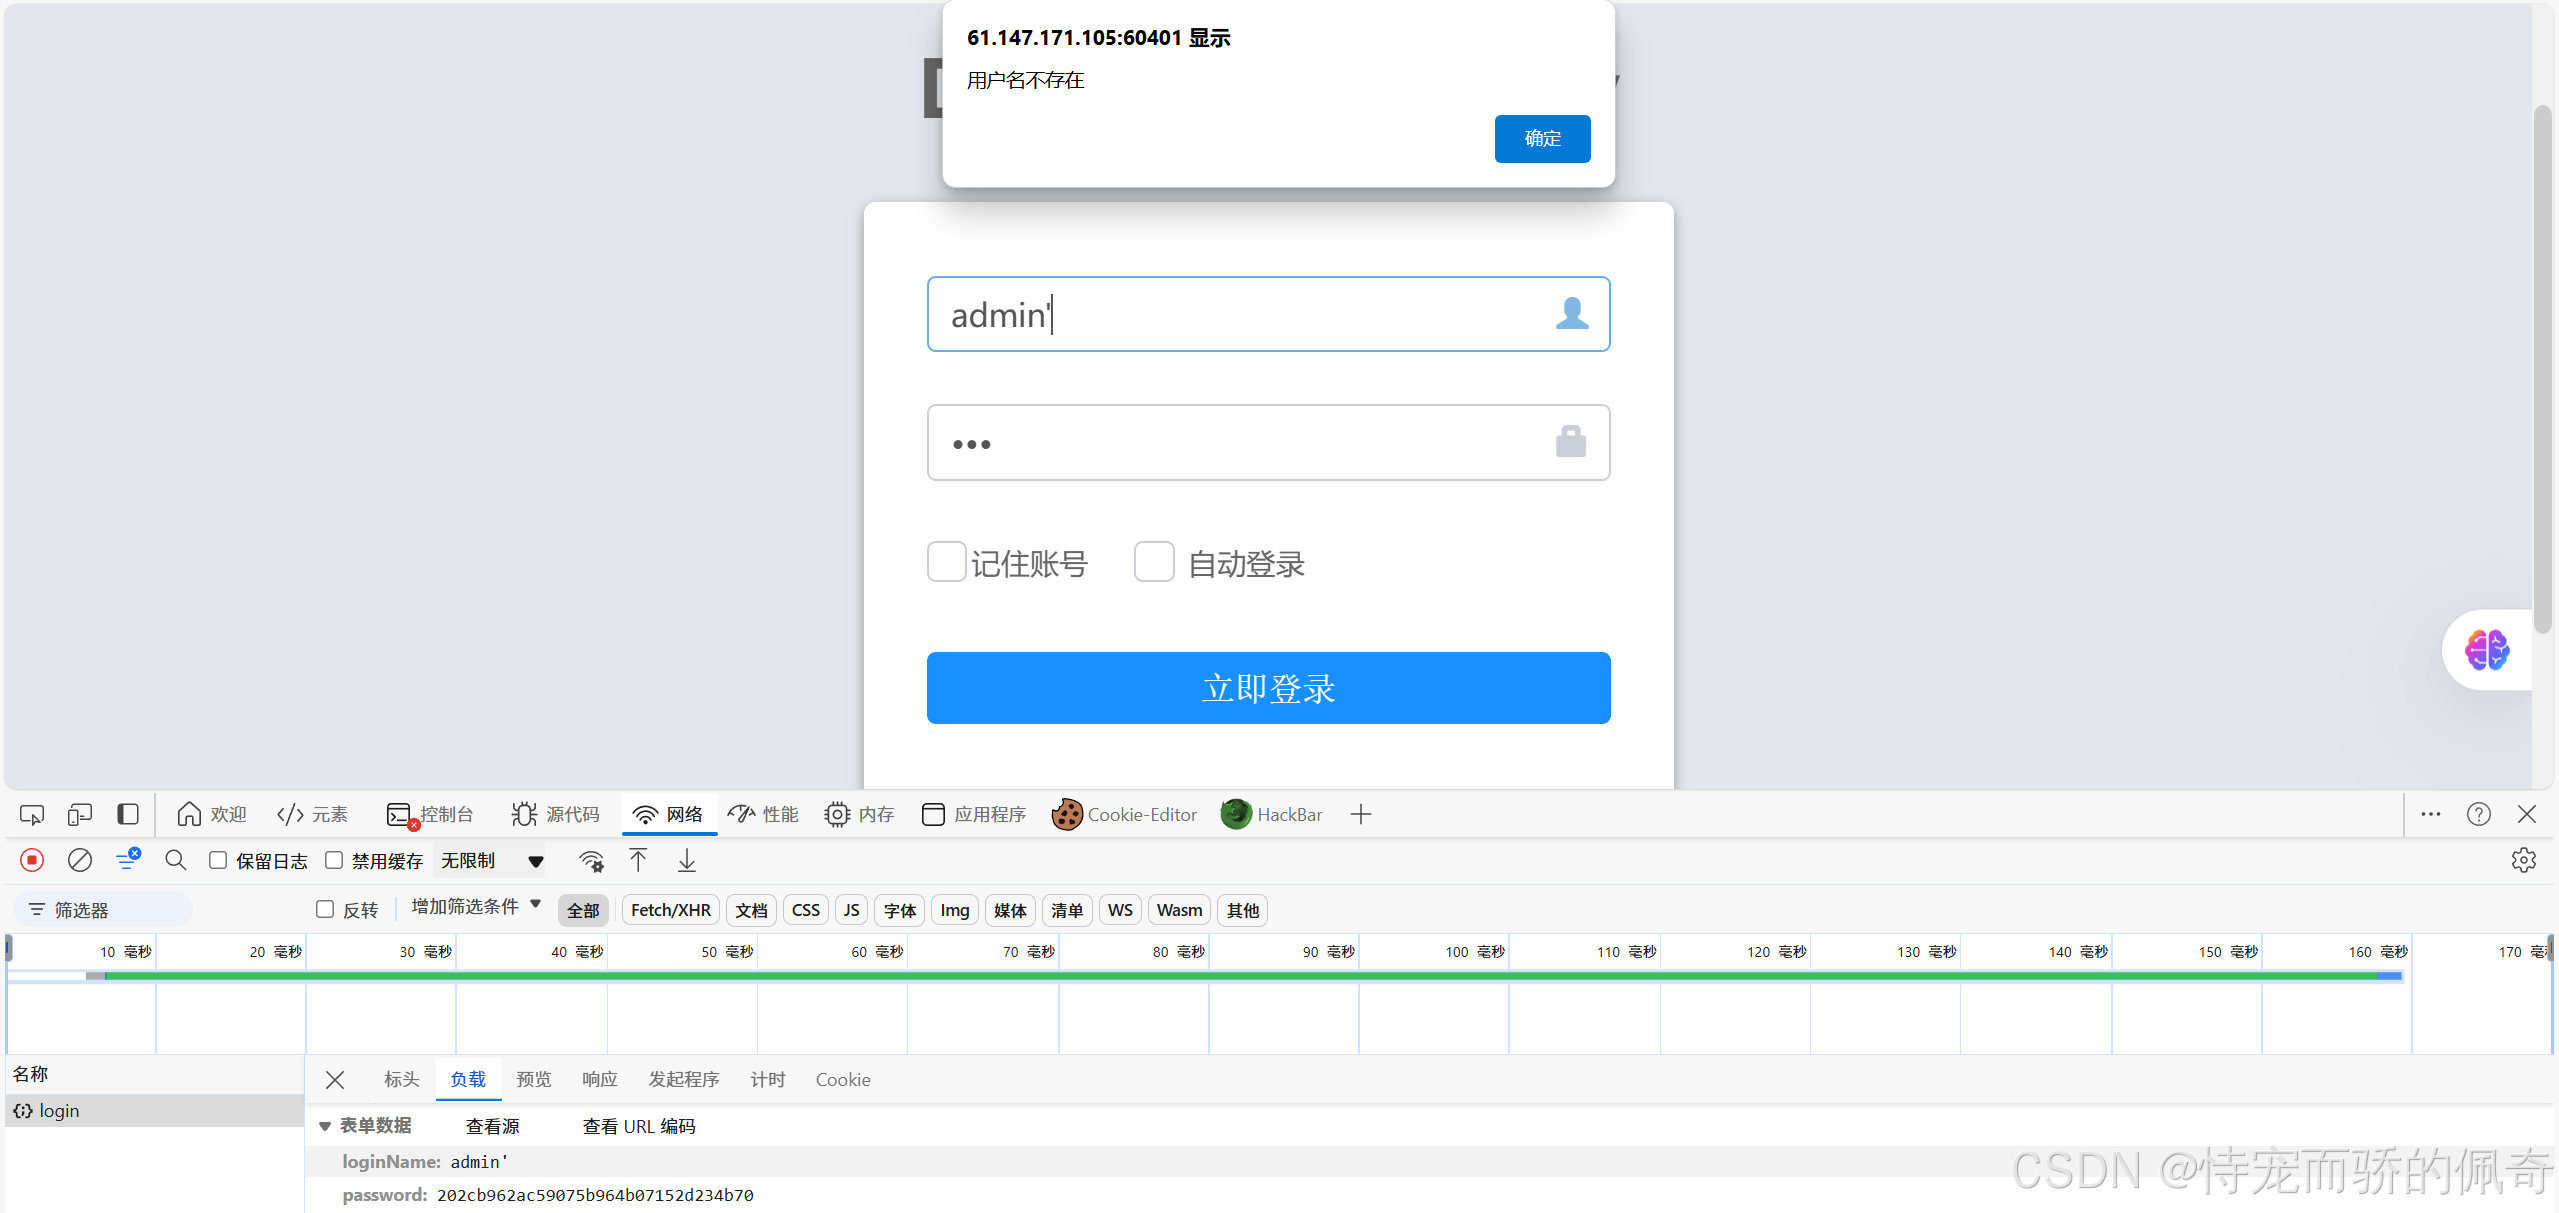Toggle device emulation icon
The width and height of the screenshot is (2559, 1213).
click(x=80, y=815)
